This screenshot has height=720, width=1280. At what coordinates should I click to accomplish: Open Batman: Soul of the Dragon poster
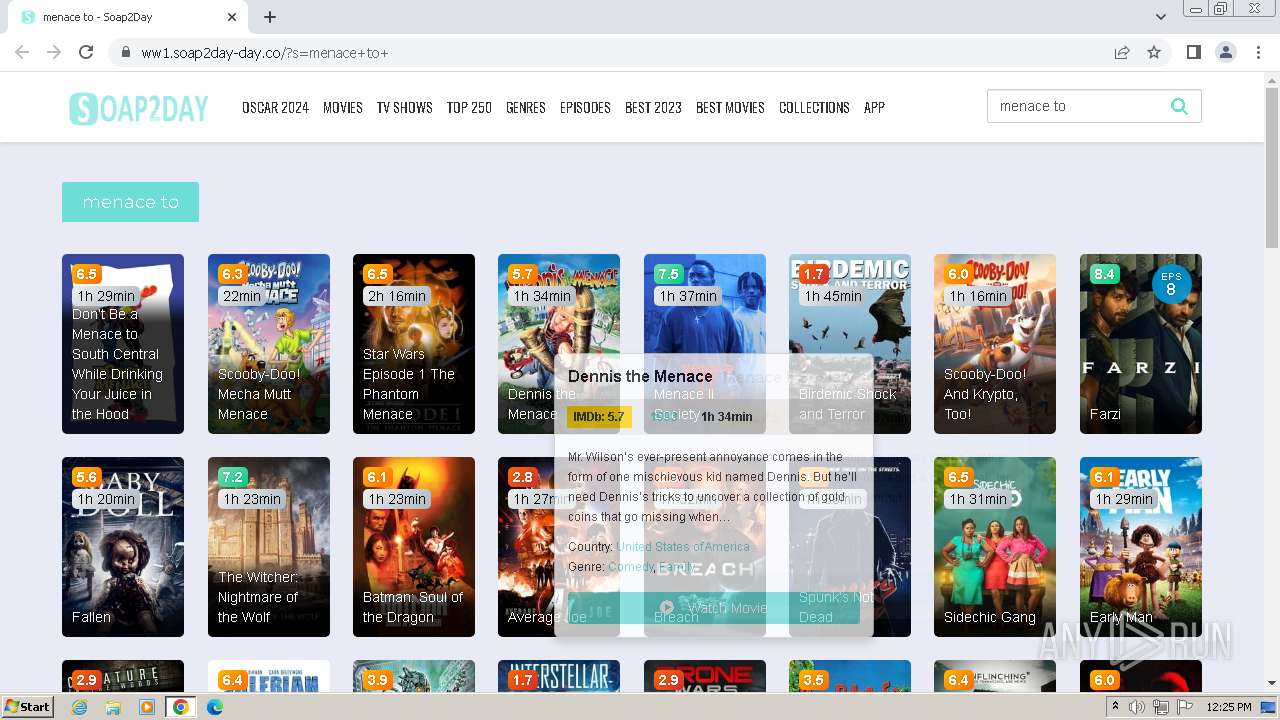(x=414, y=547)
